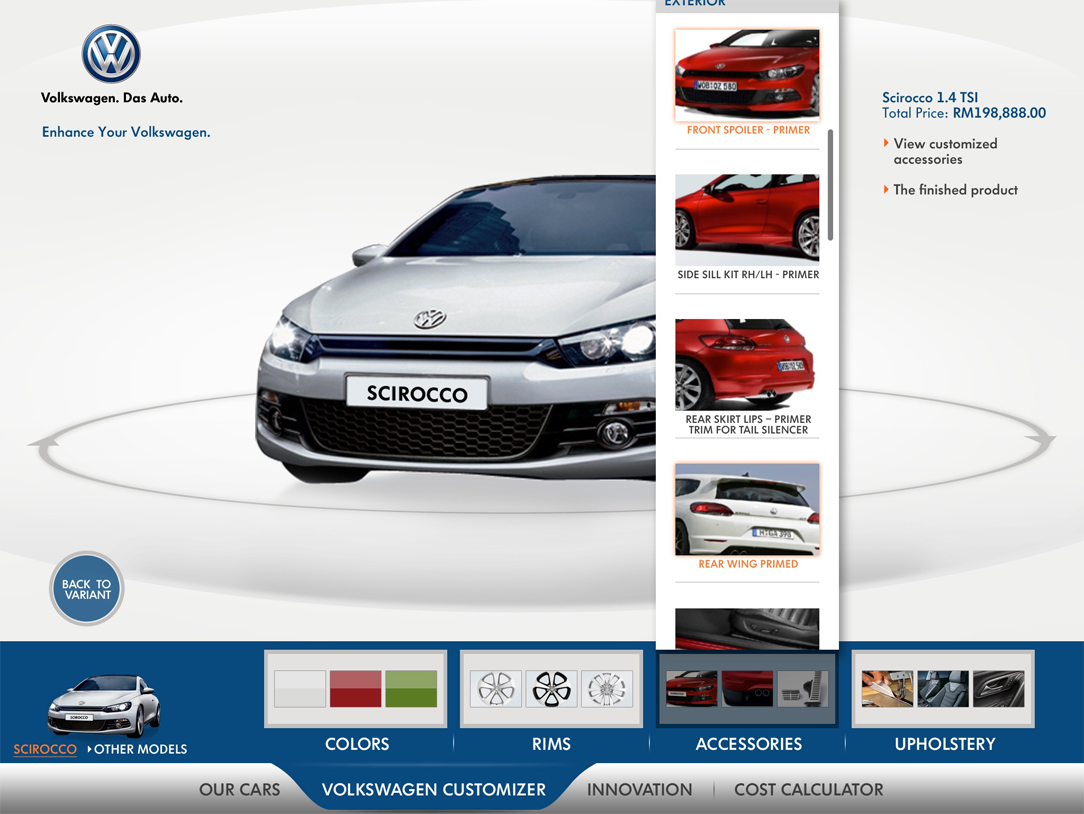1084x814 pixels.
Task: Select the Rear Skirt Lips accessory
Action: (747, 364)
